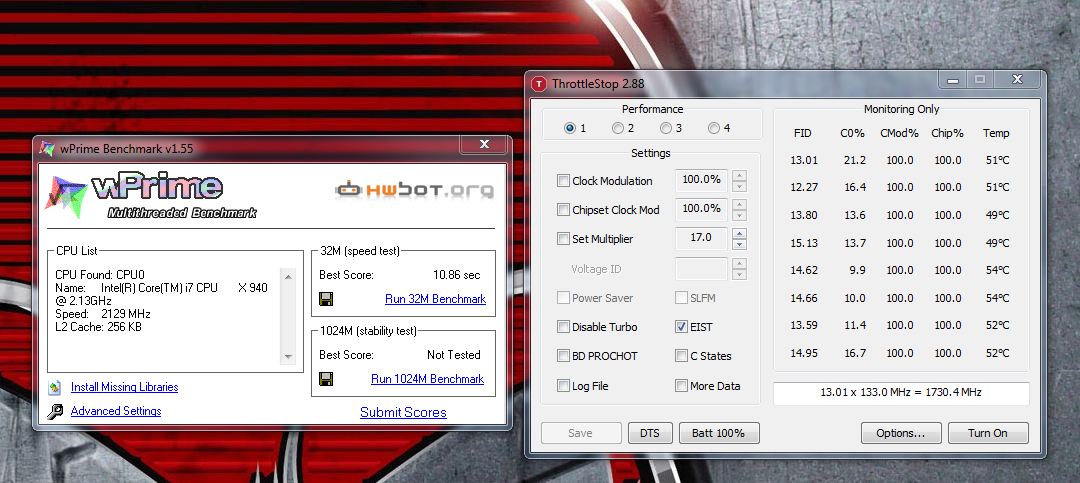Start the Run 1024M Benchmark link
Screen dimensions: 1080x483
428,379
